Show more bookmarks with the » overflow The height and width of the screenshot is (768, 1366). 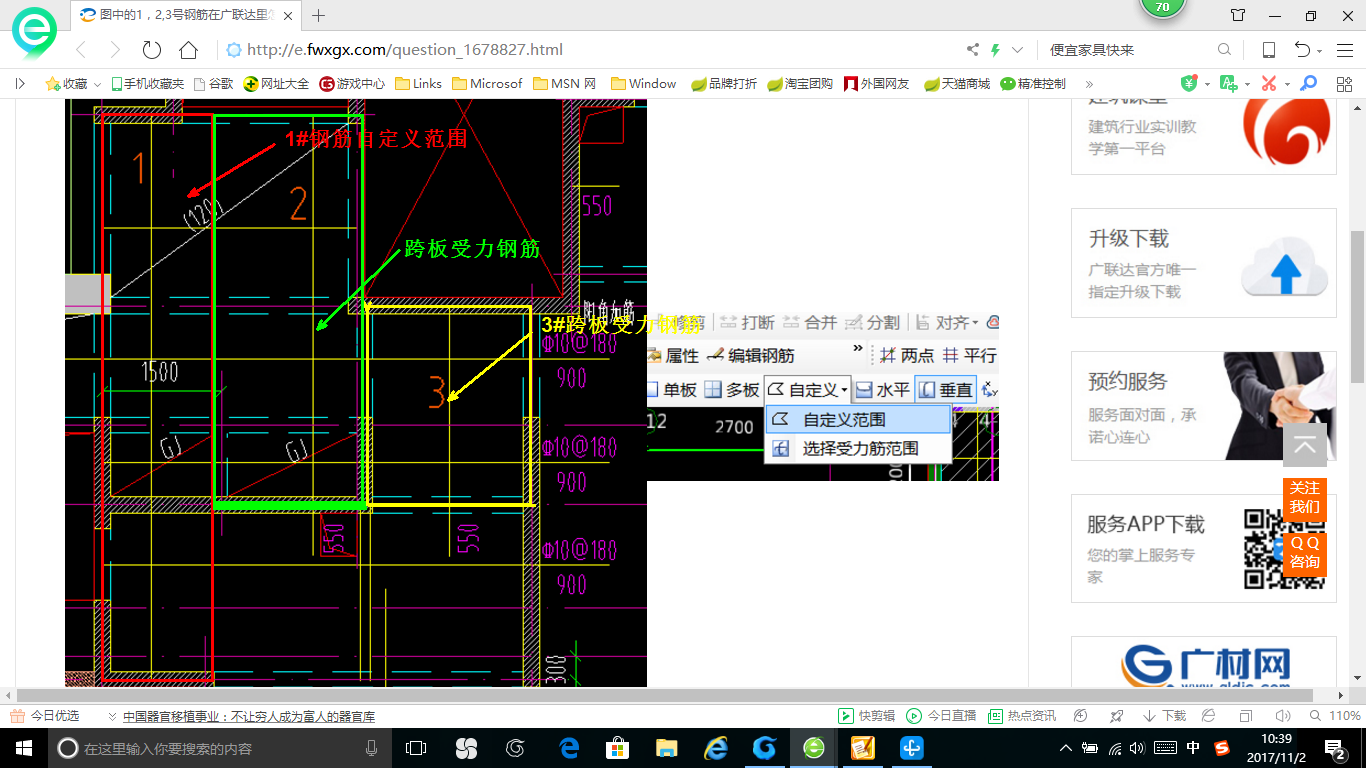(1089, 84)
